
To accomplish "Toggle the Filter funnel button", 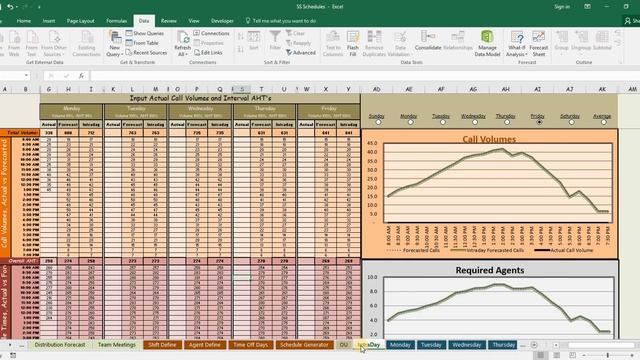I will [275, 41].
